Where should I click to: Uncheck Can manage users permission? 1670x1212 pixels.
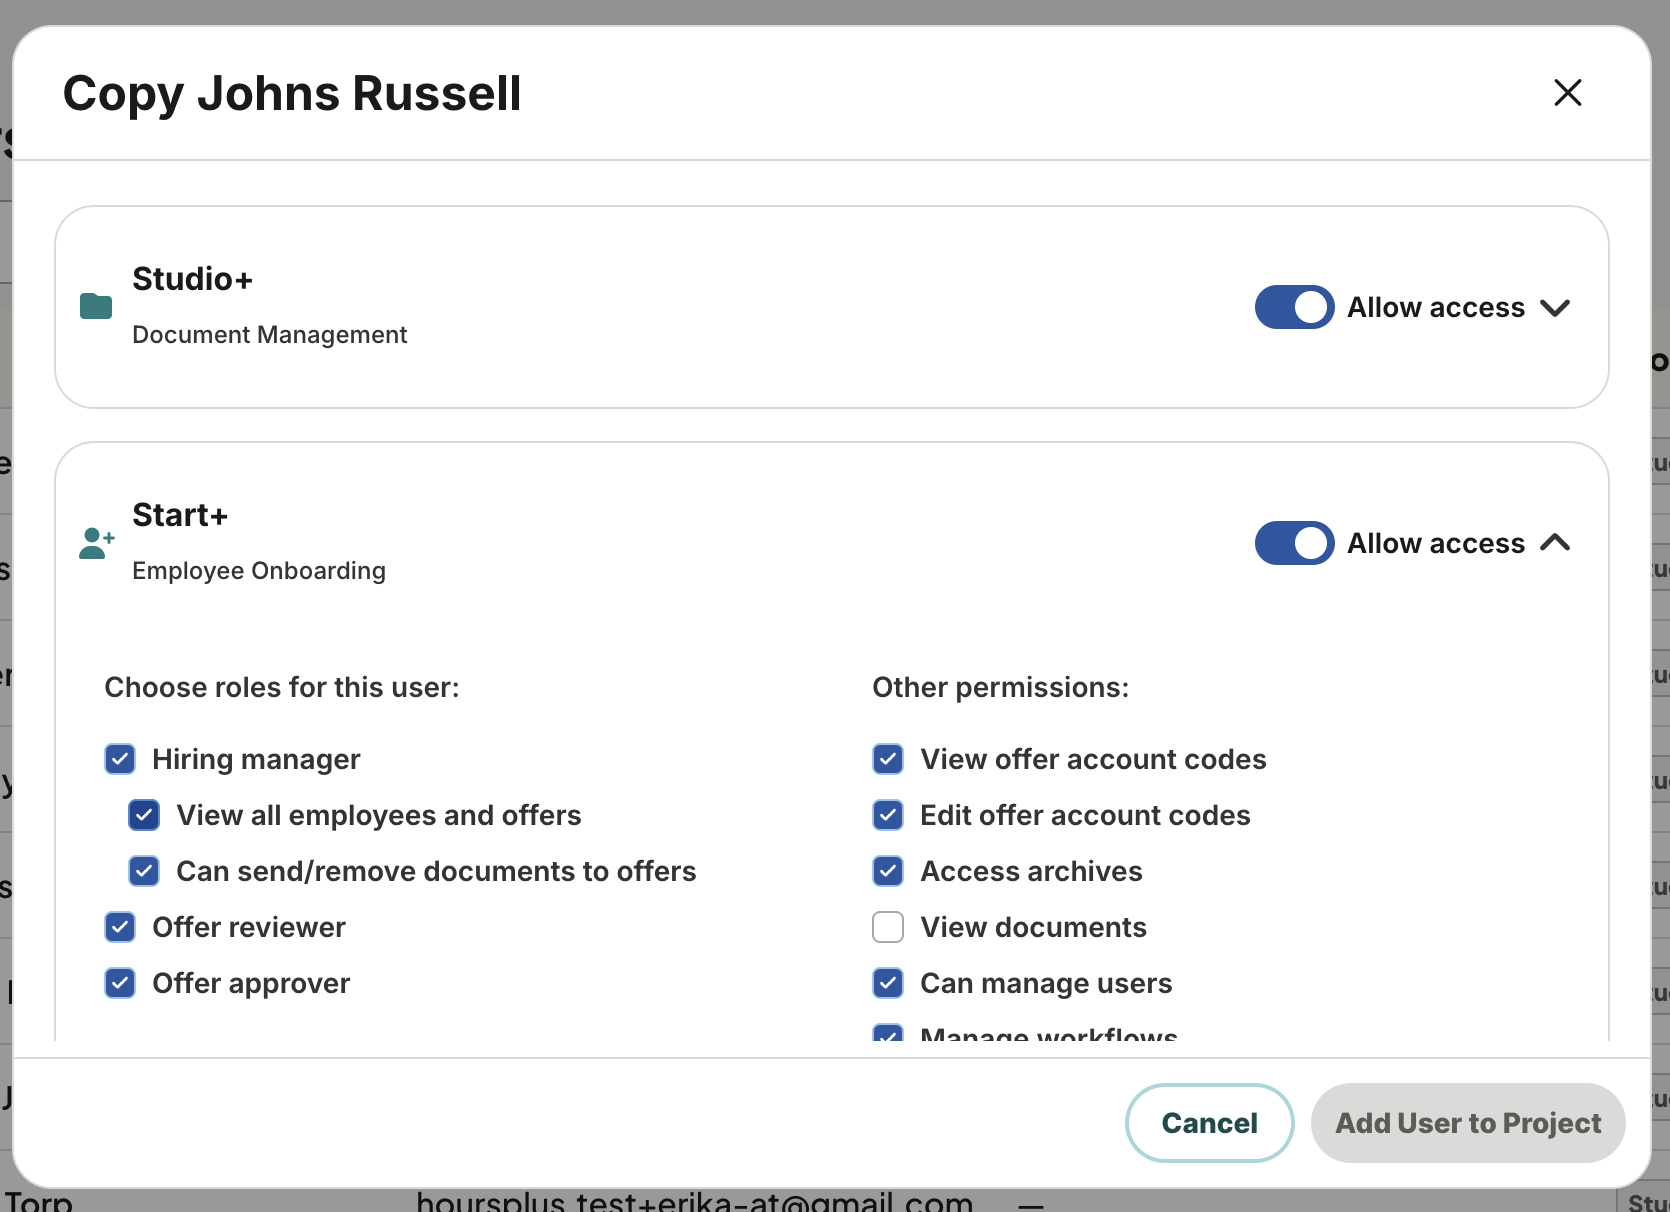pyautogui.click(x=888, y=983)
